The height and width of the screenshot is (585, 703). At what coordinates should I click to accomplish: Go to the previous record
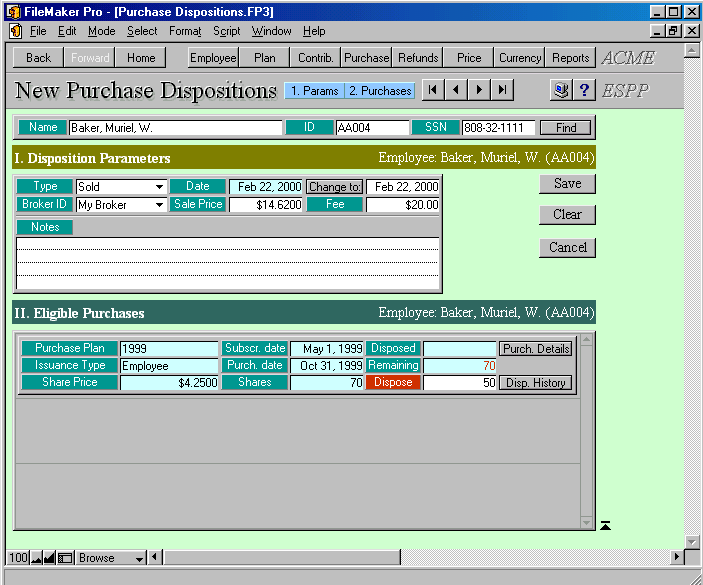click(x=456, y=90)
